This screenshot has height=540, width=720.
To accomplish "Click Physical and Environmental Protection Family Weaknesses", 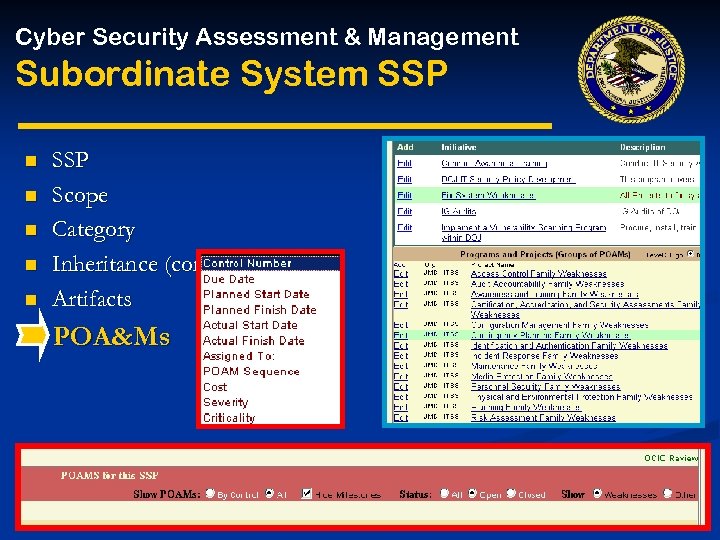I will tap(582, 397).
